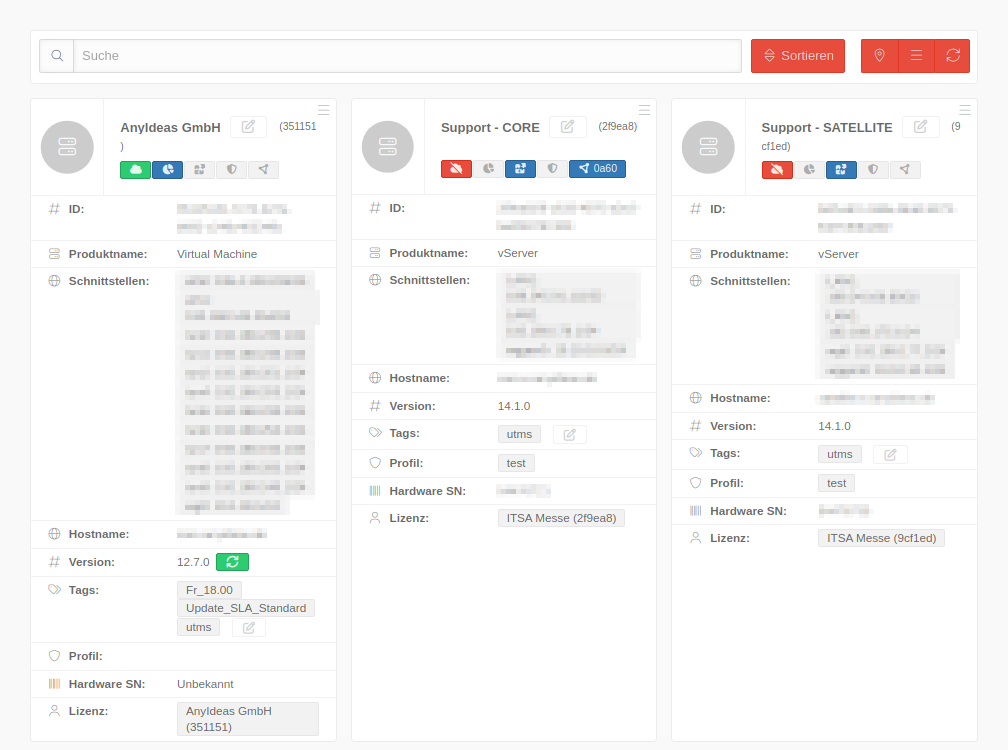Click the blue 0a60 paper-plane badge
The height and width of the screenshot is (750, 1008).
pos(597,169)
